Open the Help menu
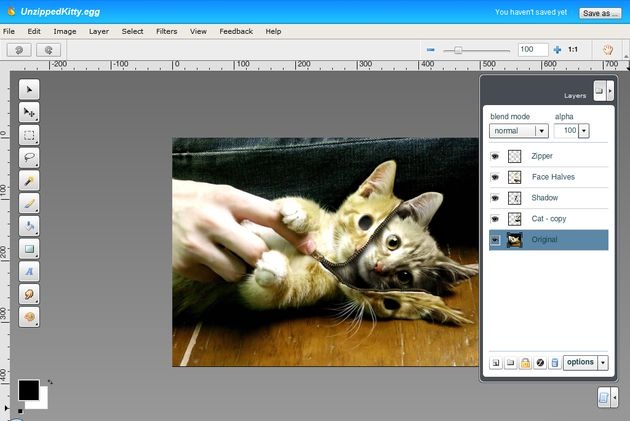This screenshot has height=421, width=630. point(273,31)
